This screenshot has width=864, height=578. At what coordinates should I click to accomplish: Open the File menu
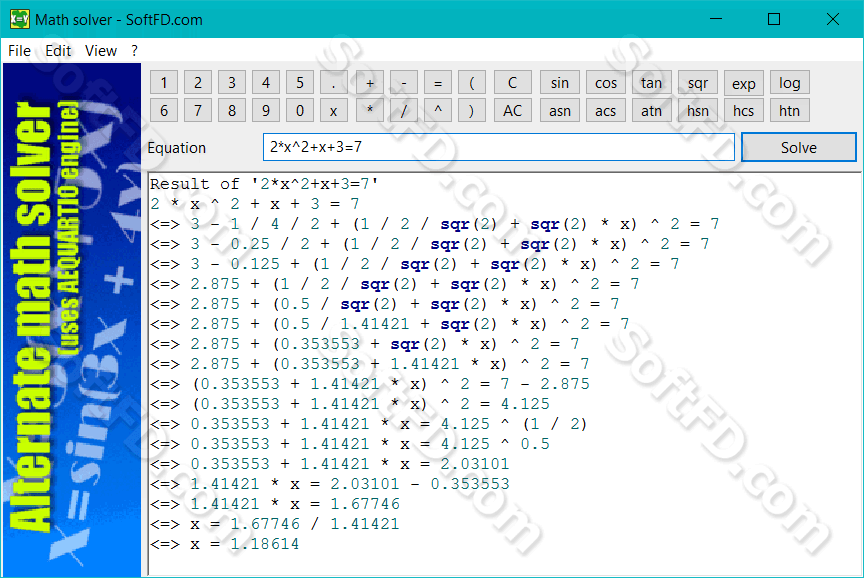(x=19, y=51)
